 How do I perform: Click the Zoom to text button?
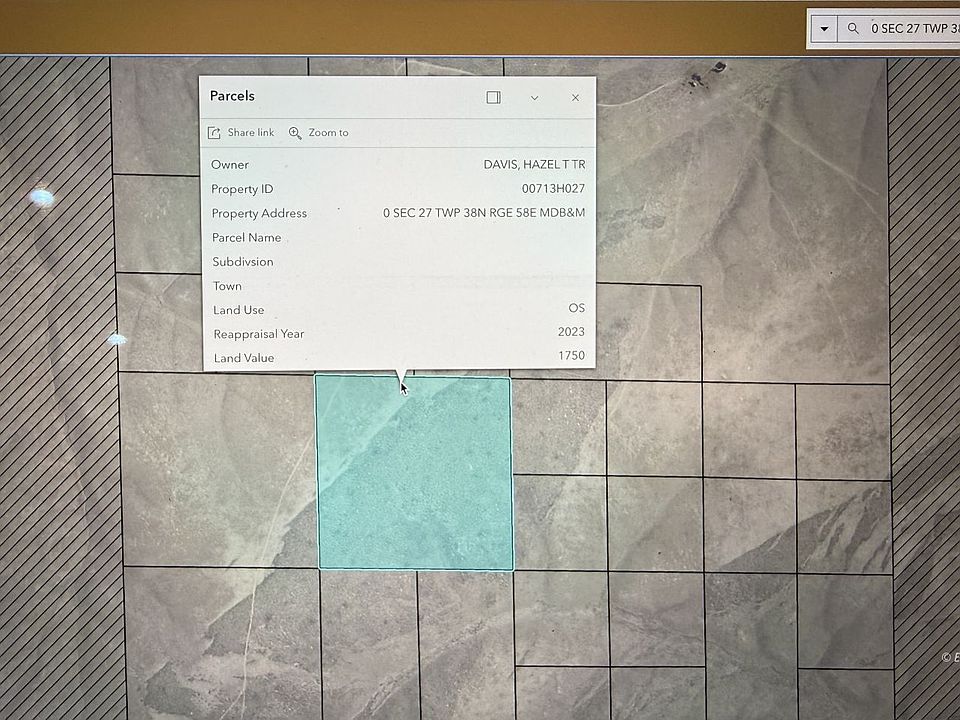328,132
